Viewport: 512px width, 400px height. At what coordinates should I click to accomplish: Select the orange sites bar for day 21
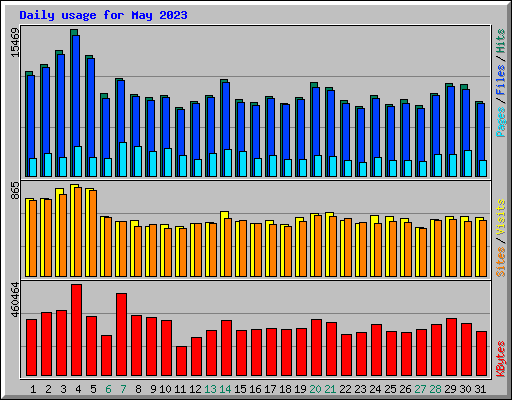point(333,246)
